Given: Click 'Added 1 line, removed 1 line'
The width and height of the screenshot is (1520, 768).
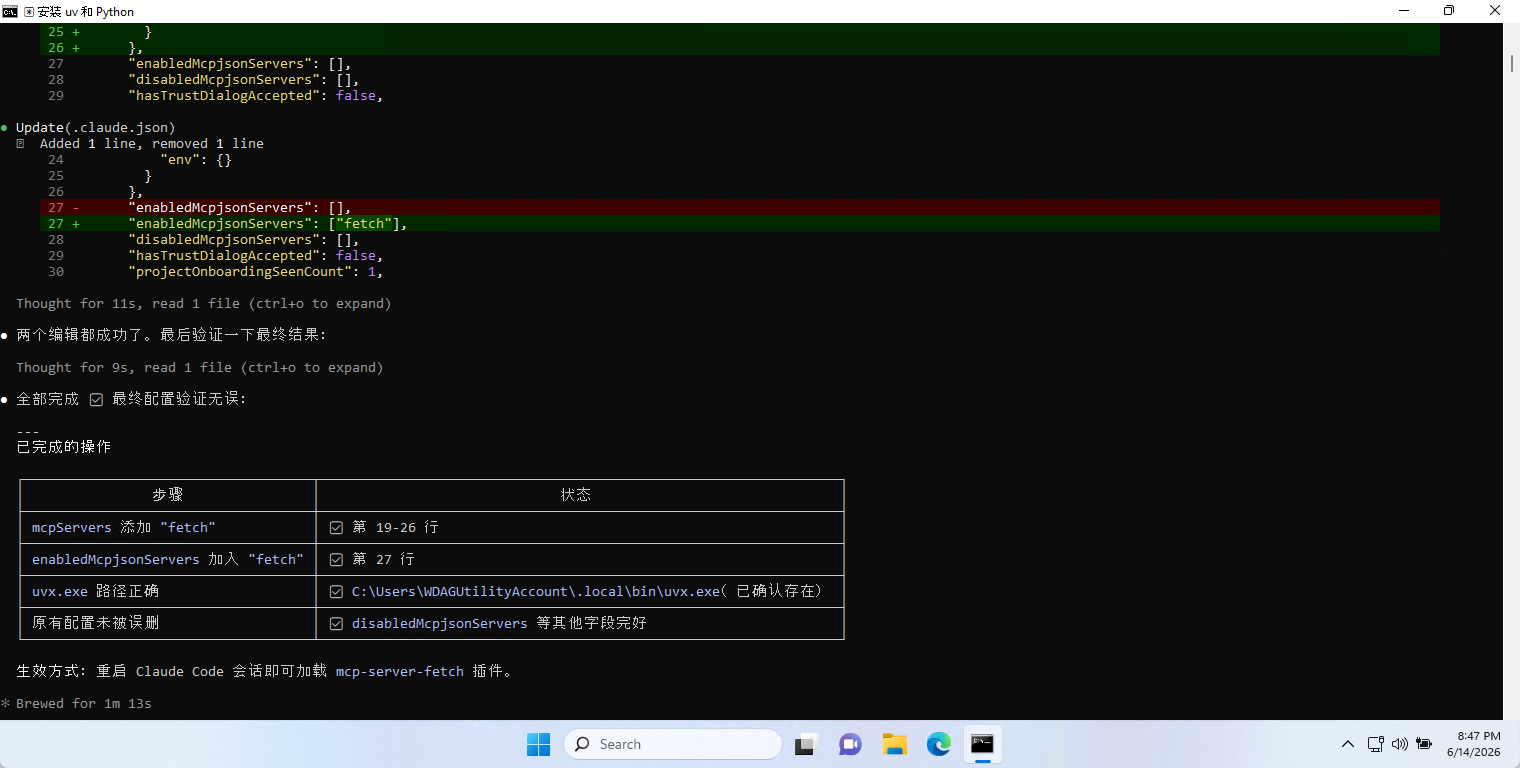Looking at the screenshot, I should (x=152, y=143).
